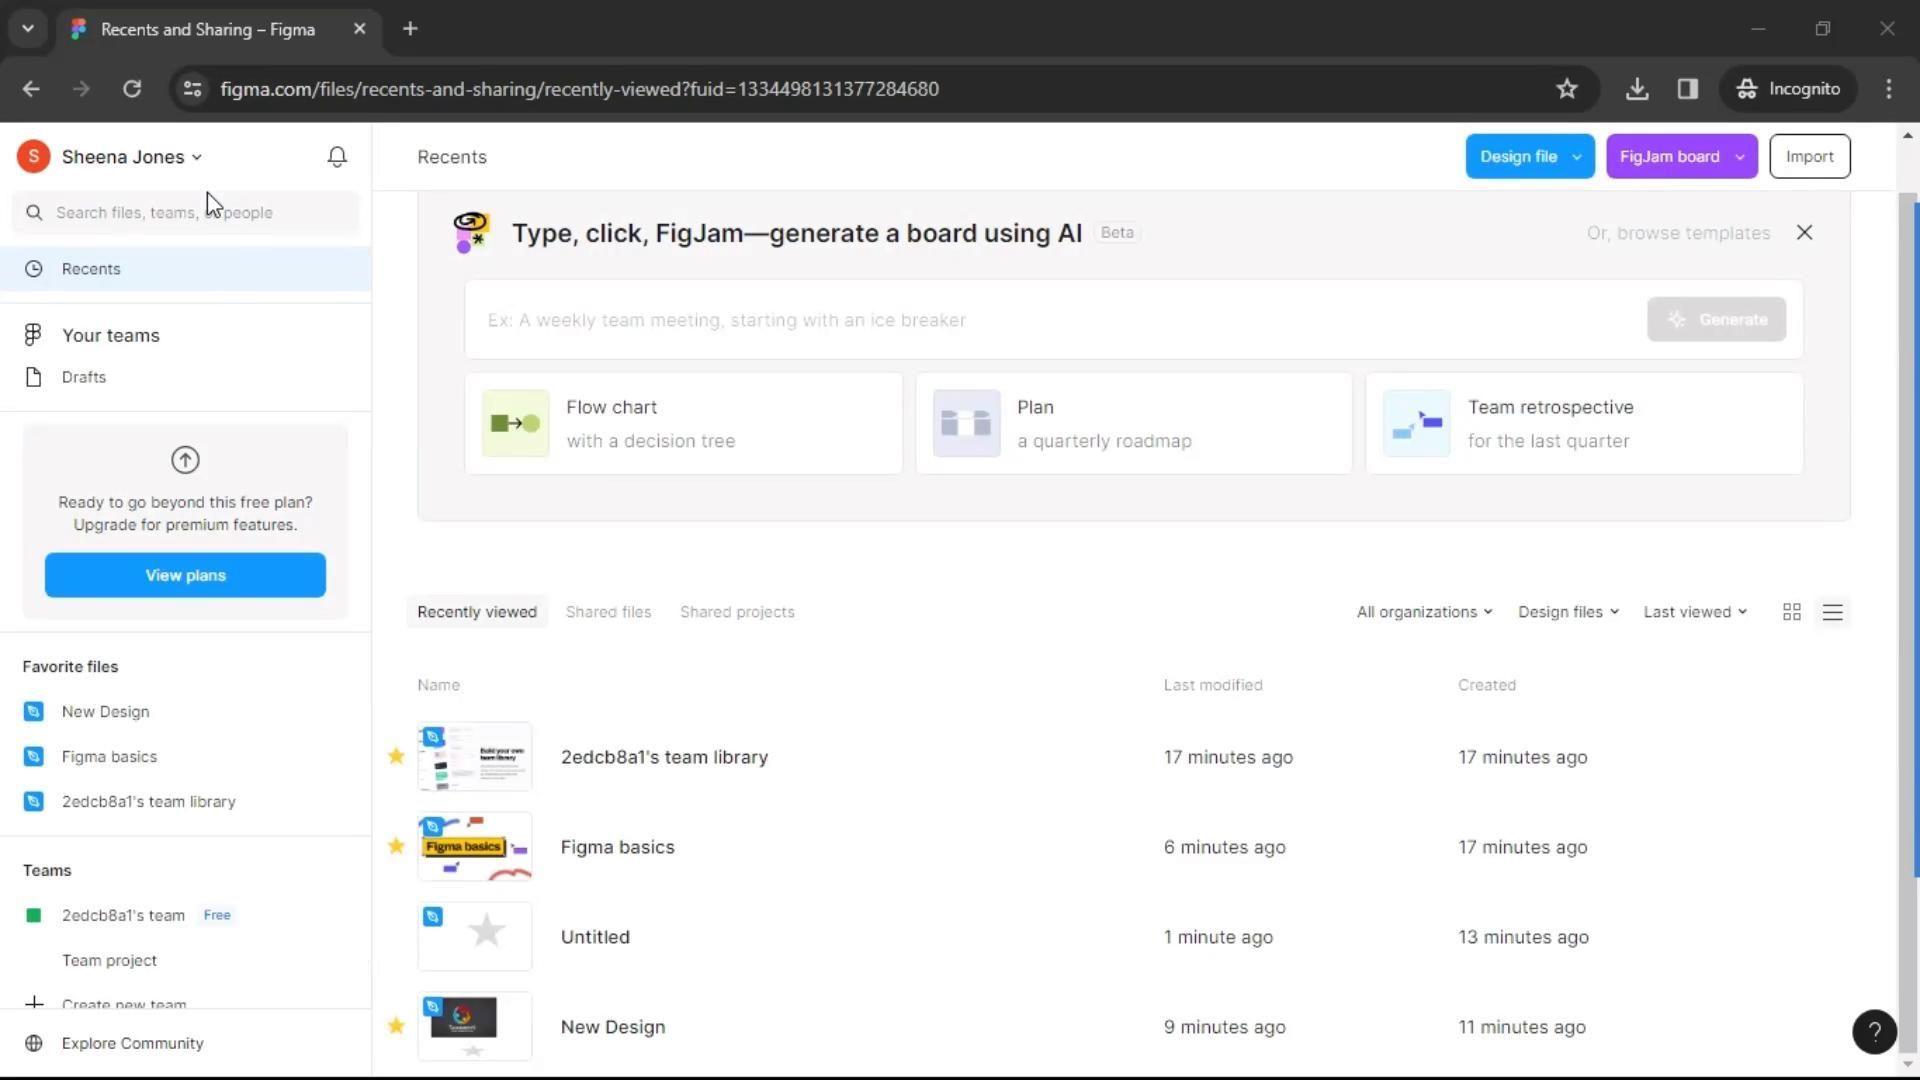
Task: Open the Last viewed sort dropdown
Action: click(1695, 612)
